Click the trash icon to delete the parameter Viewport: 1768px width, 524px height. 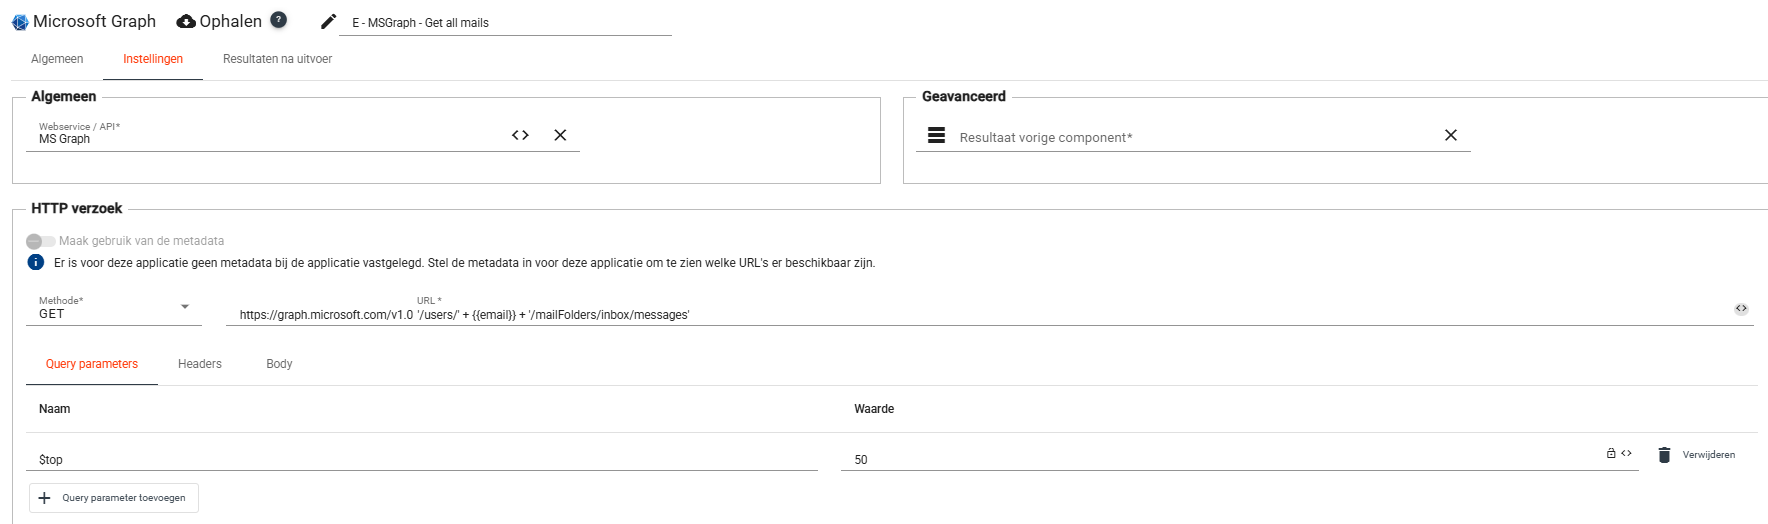1664,455
